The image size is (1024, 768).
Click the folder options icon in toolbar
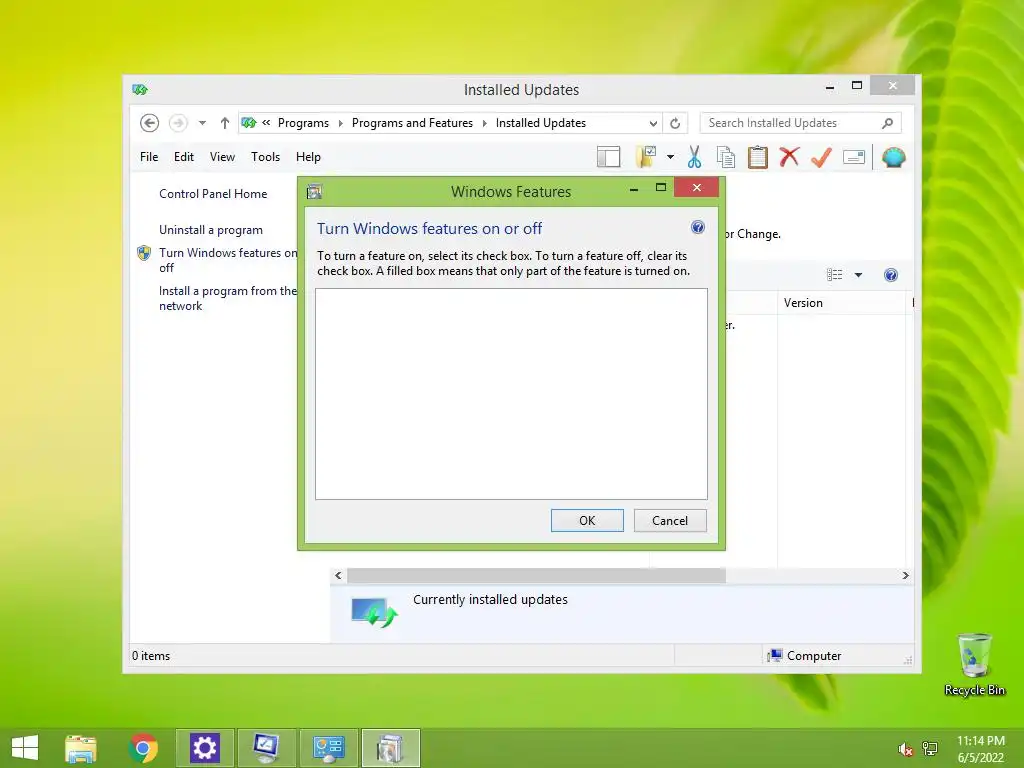pos(646,157)
